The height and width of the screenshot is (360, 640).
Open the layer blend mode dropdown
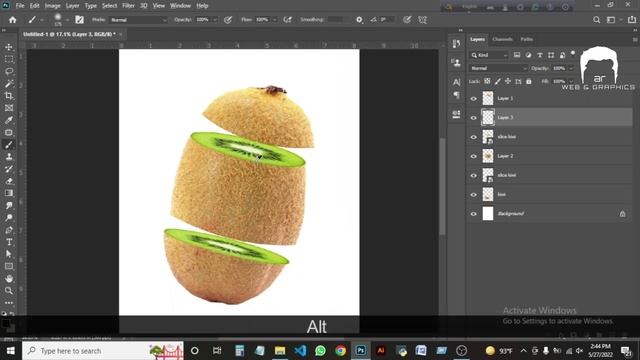[x=498, y=68]
